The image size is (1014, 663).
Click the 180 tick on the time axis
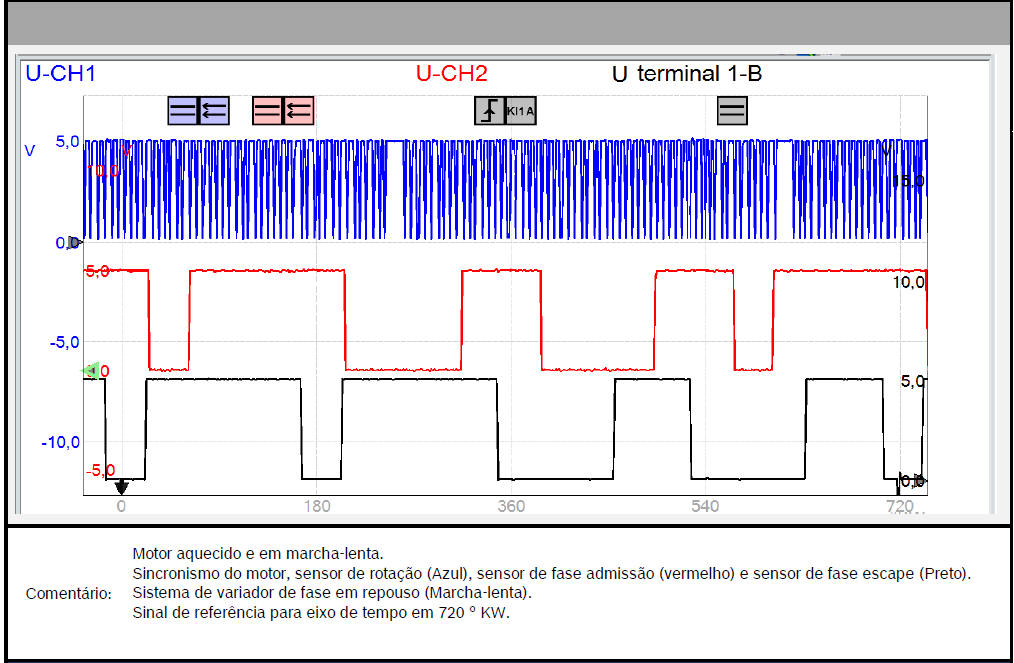[x=316, y=507]
